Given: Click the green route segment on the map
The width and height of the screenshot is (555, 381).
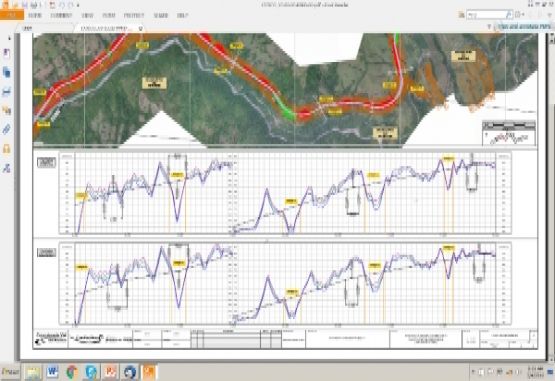Looking at the screenshot, I should coord(285,107).
